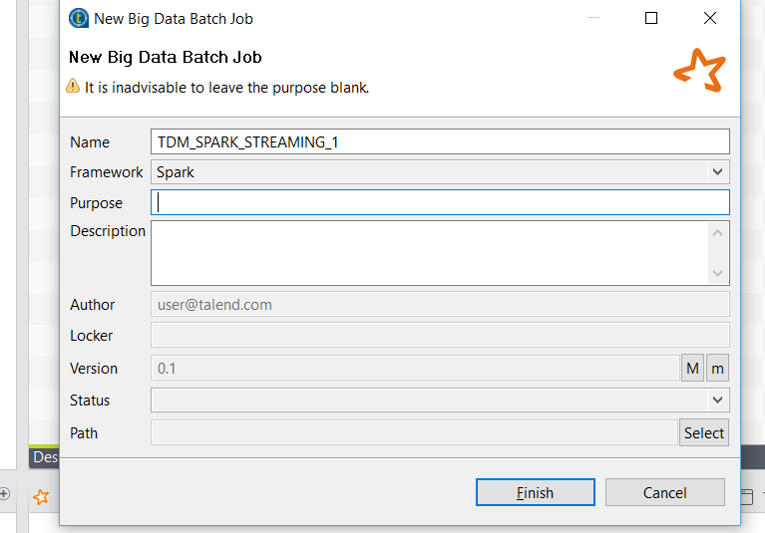765x533 pixels.
Task: Click the Description scrollbar up arrow
Action: (x=718, y=233)
